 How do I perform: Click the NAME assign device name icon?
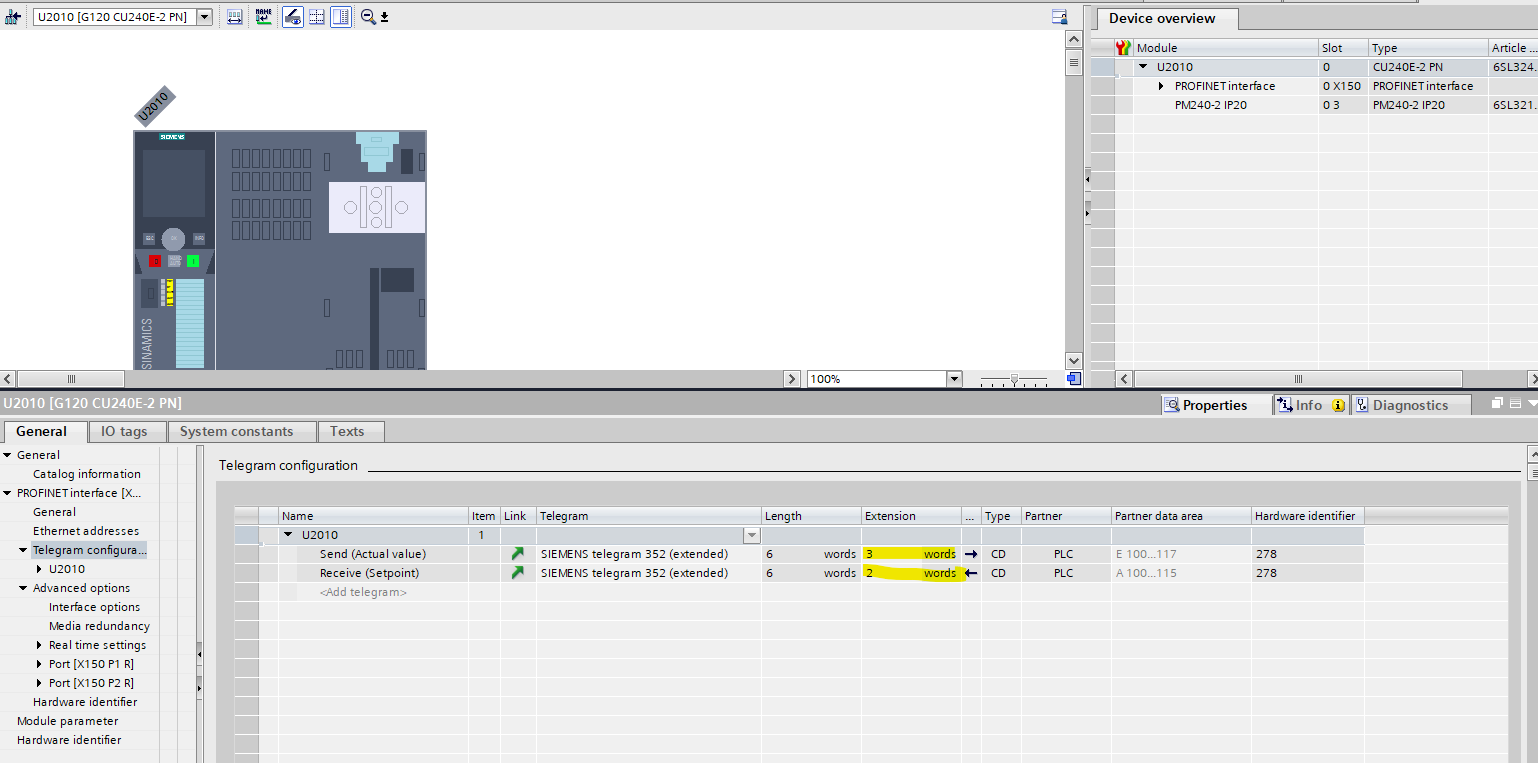tap(263, 17)
